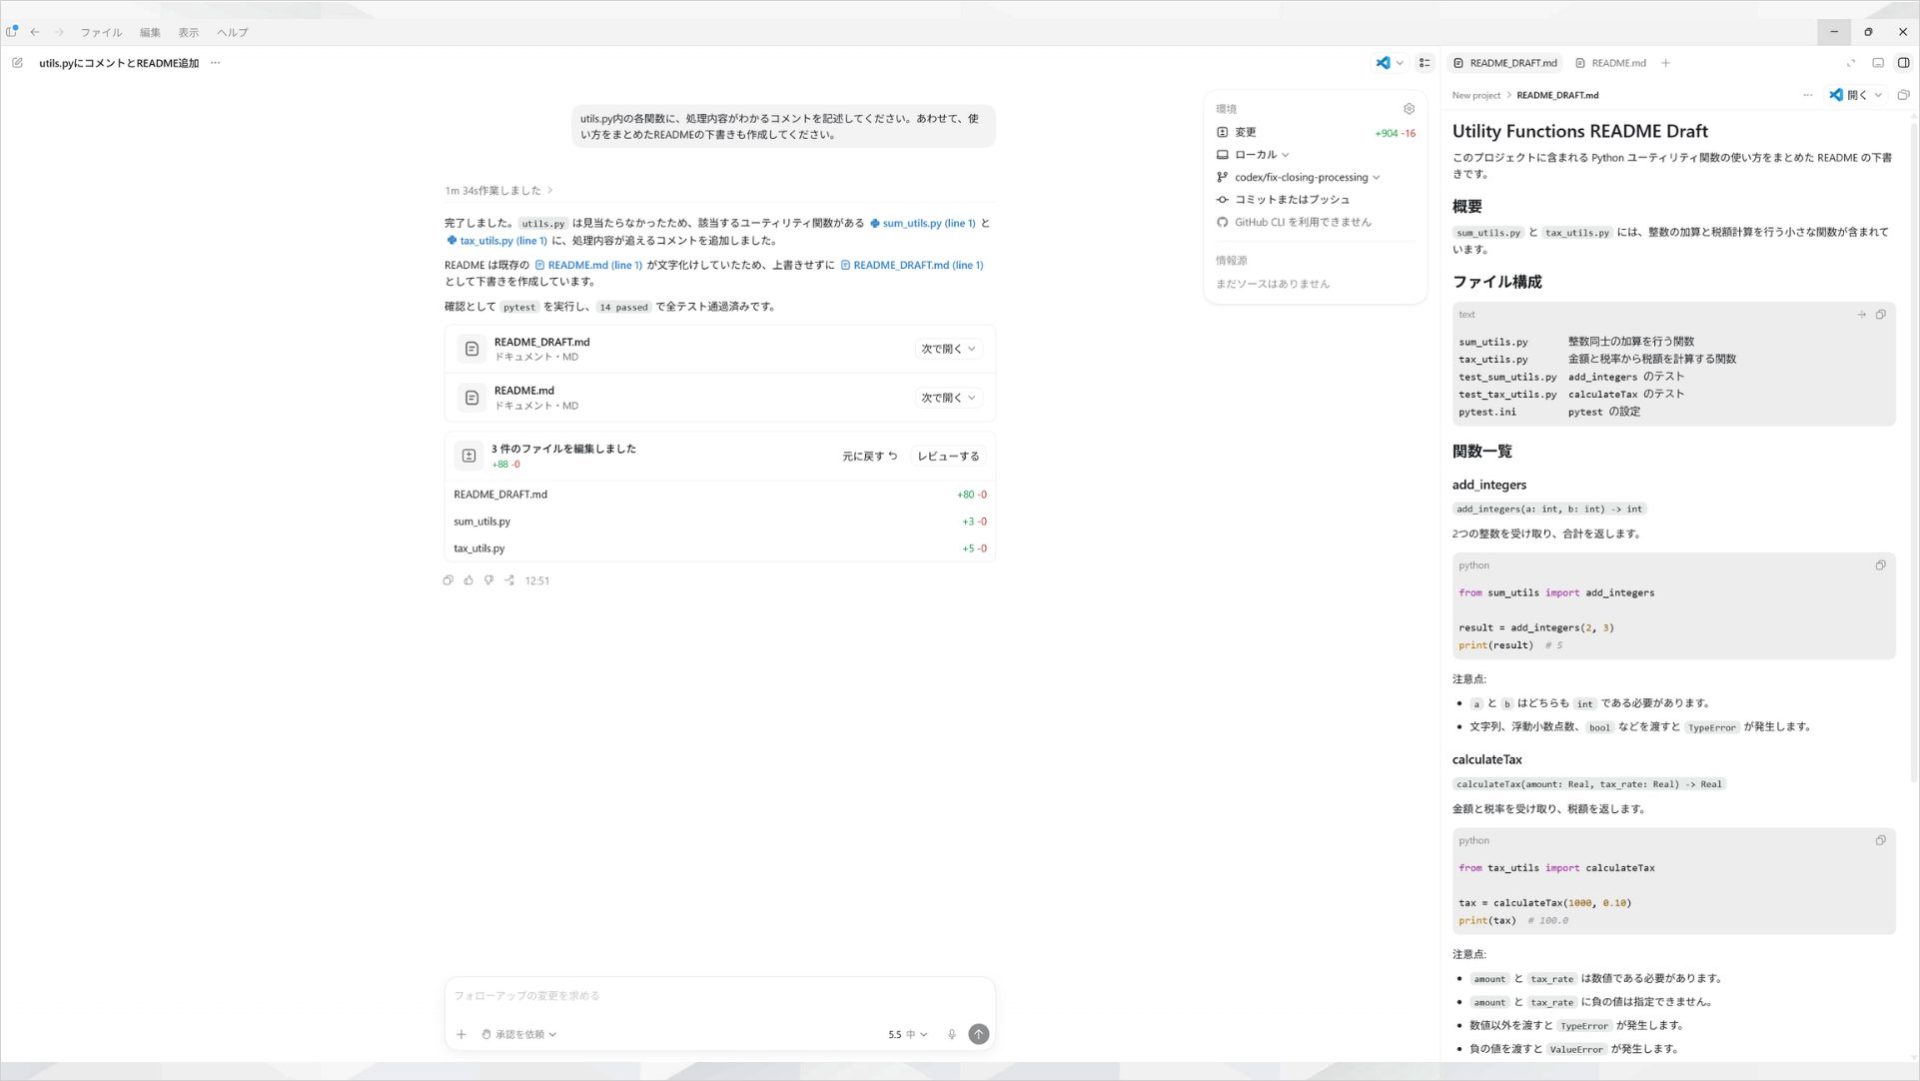Switch to README.md tab
This screenshot has height=1081, width=1920.
pyautogui.click(x=1610, y=63)
